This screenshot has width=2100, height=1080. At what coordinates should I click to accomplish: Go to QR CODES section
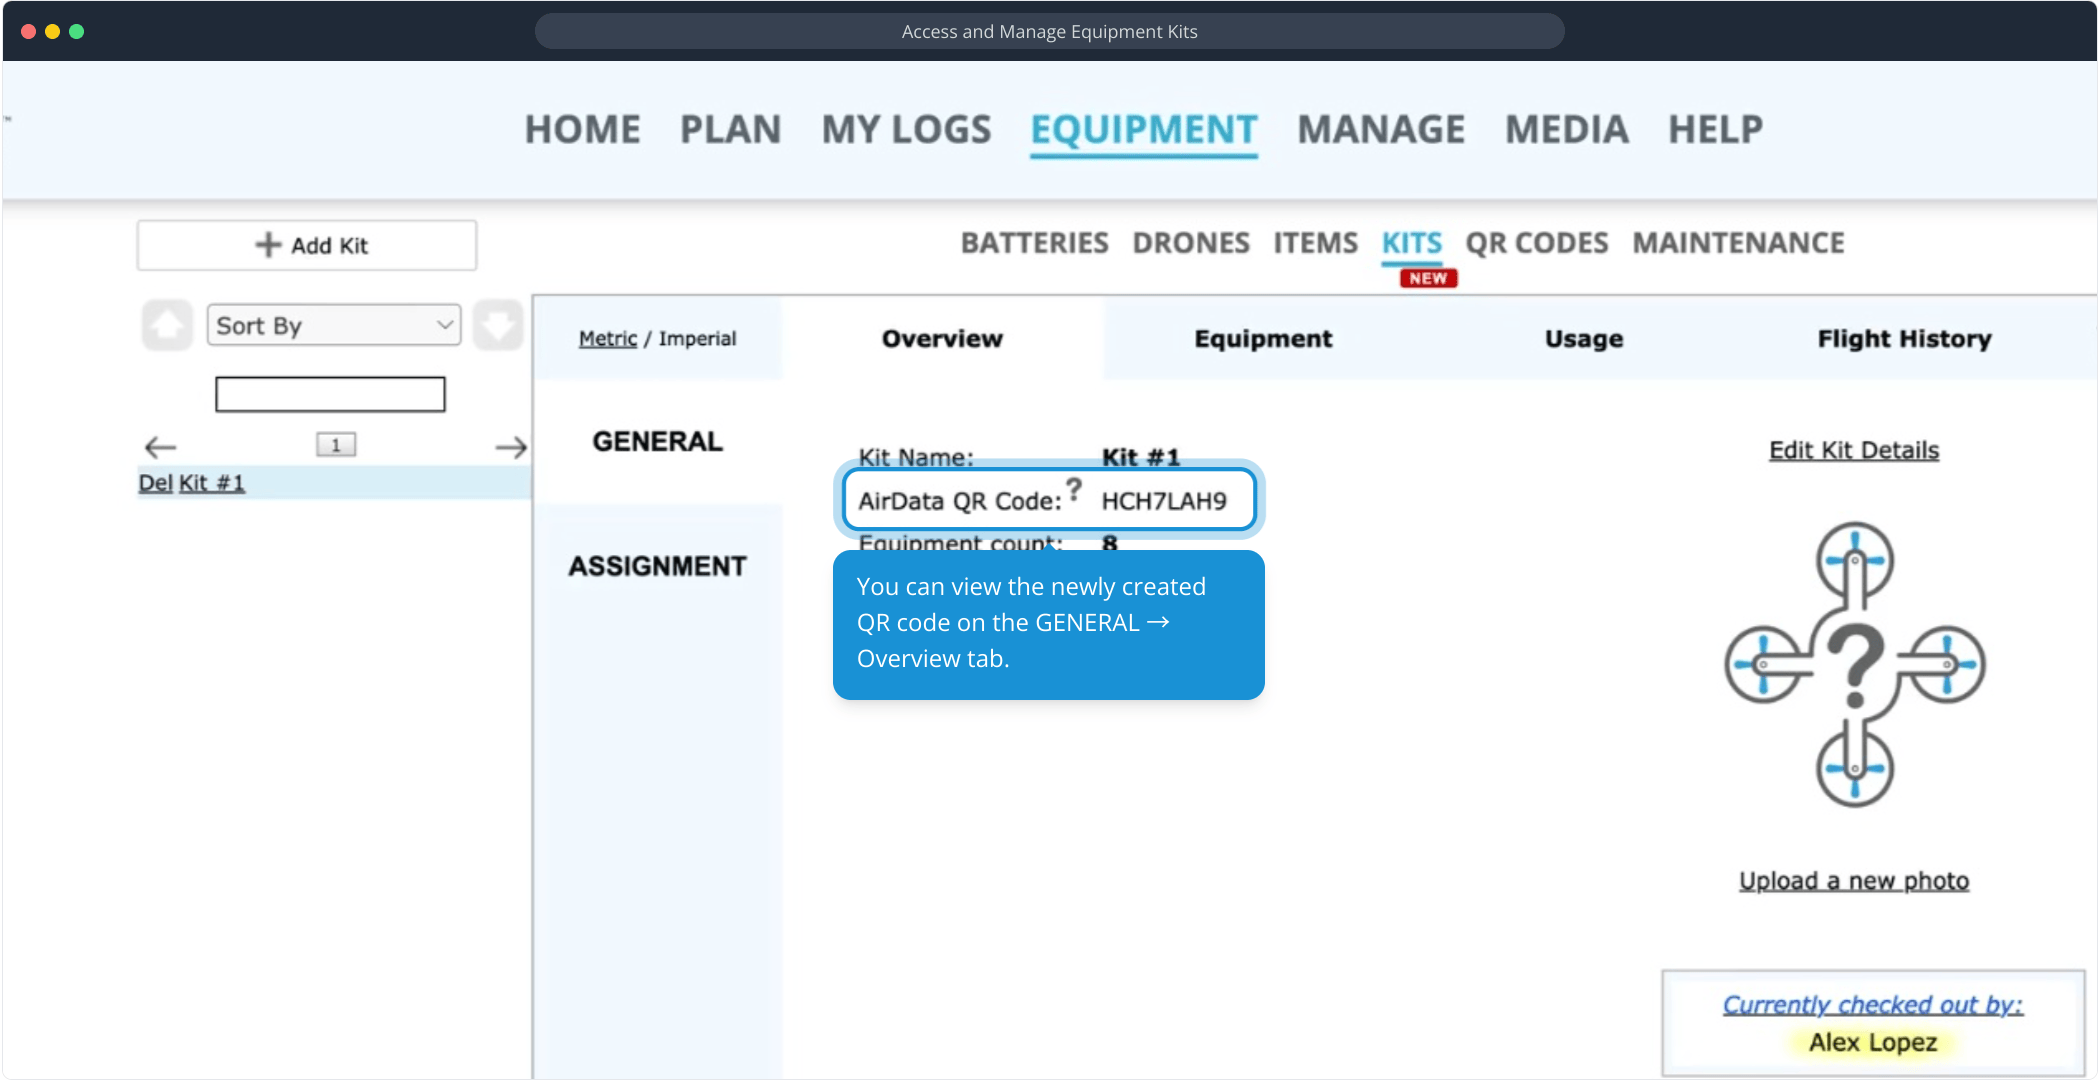pos(1536,243)
